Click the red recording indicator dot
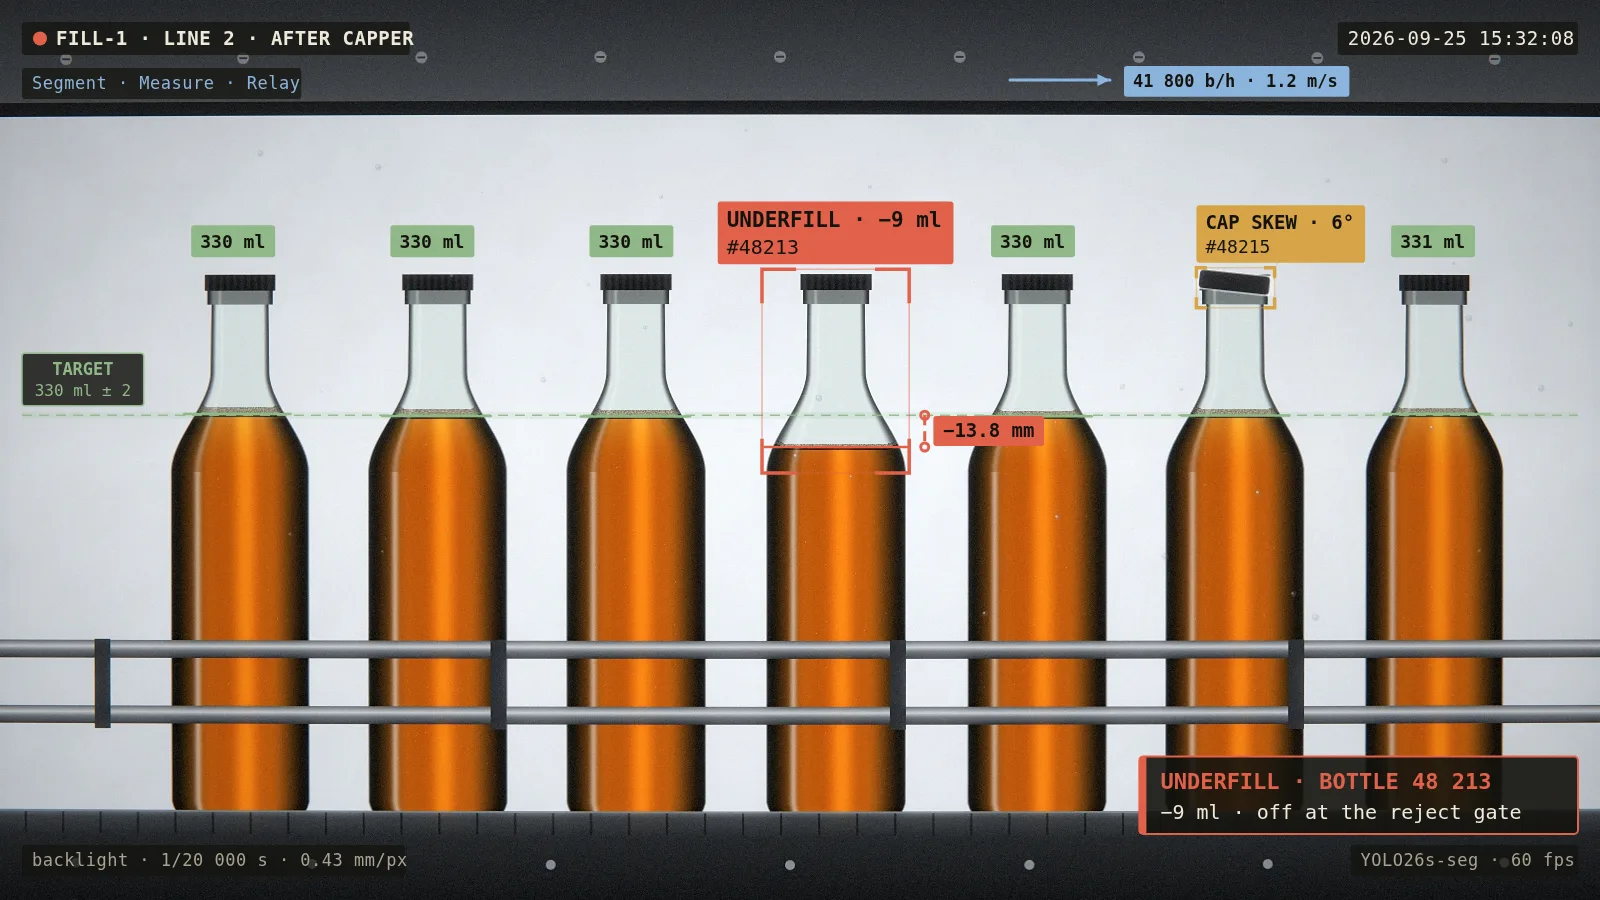 point(40,39)
